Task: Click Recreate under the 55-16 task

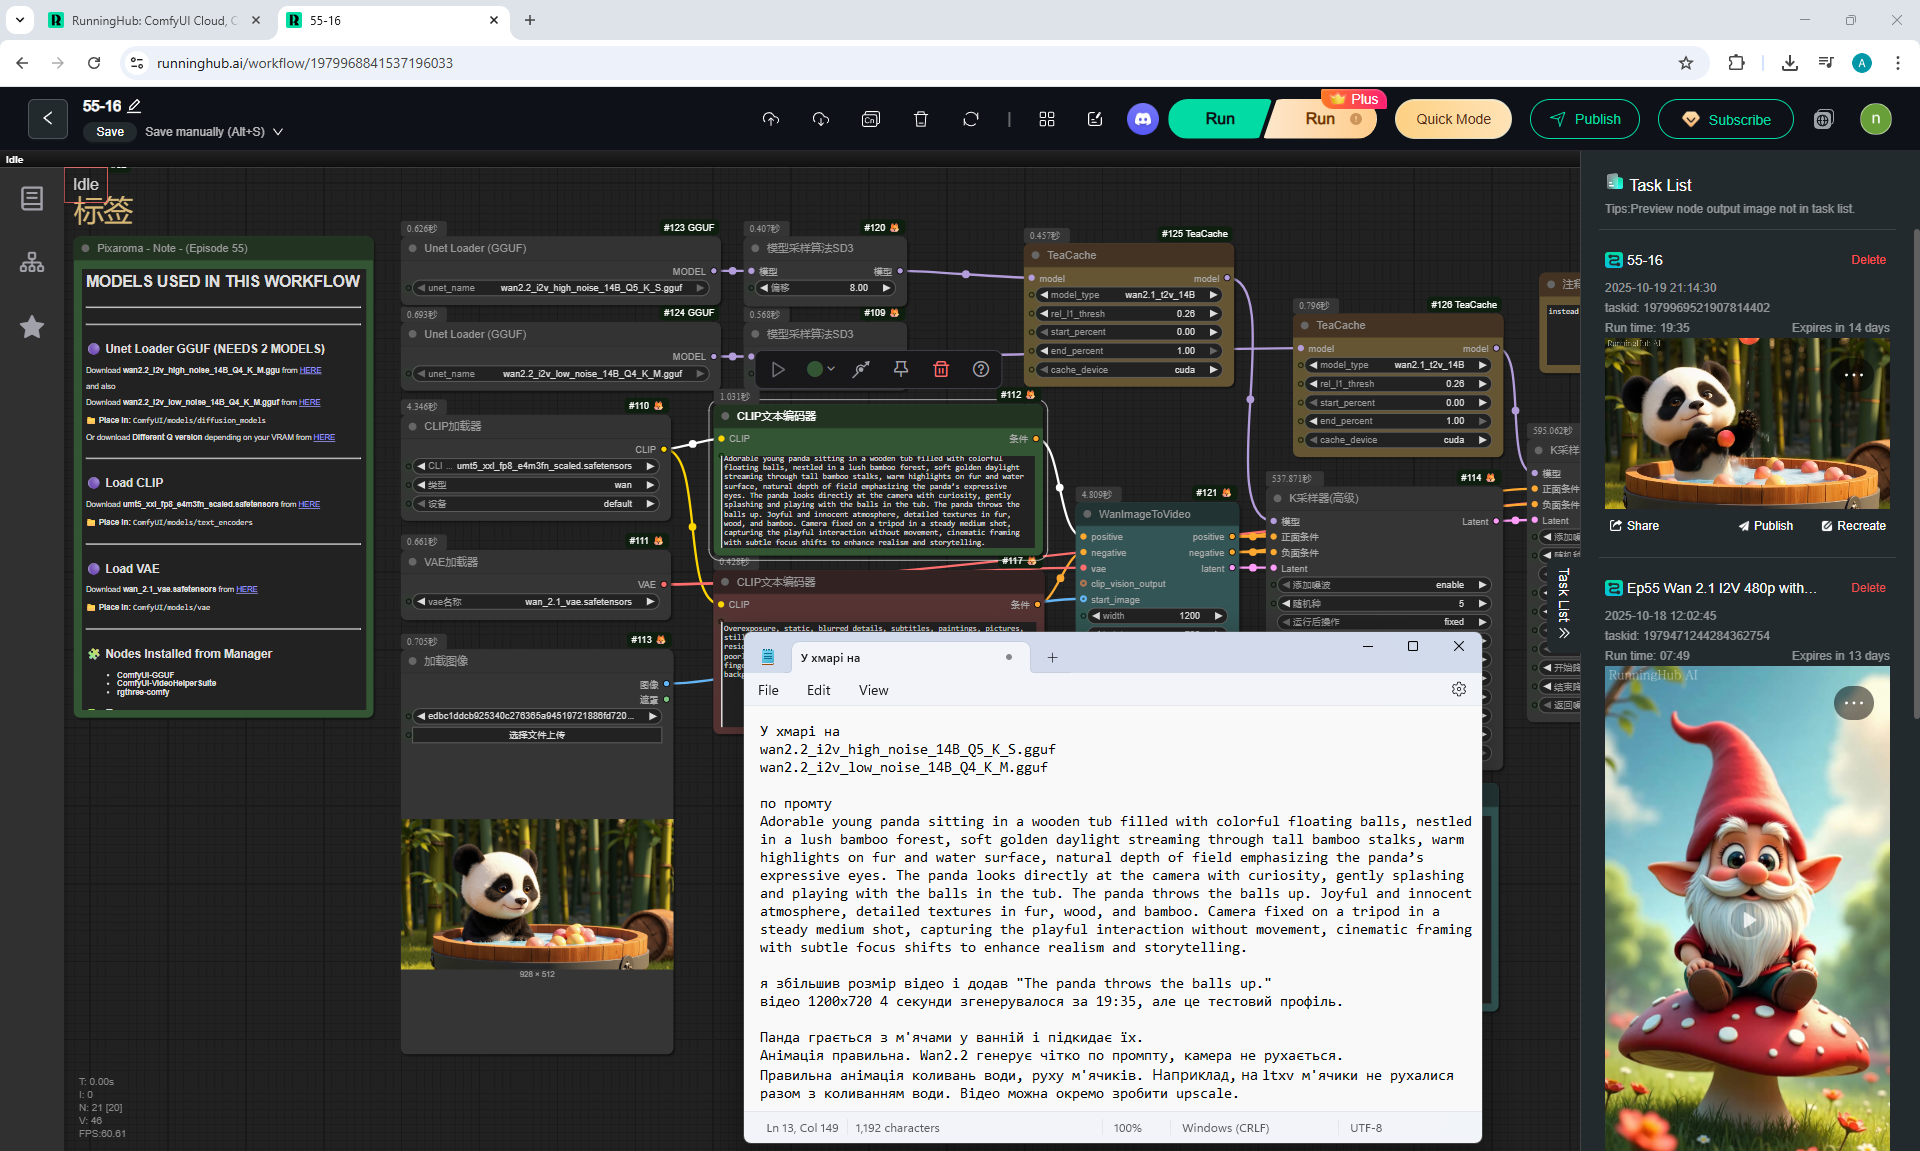Action: coord(1853,526)
